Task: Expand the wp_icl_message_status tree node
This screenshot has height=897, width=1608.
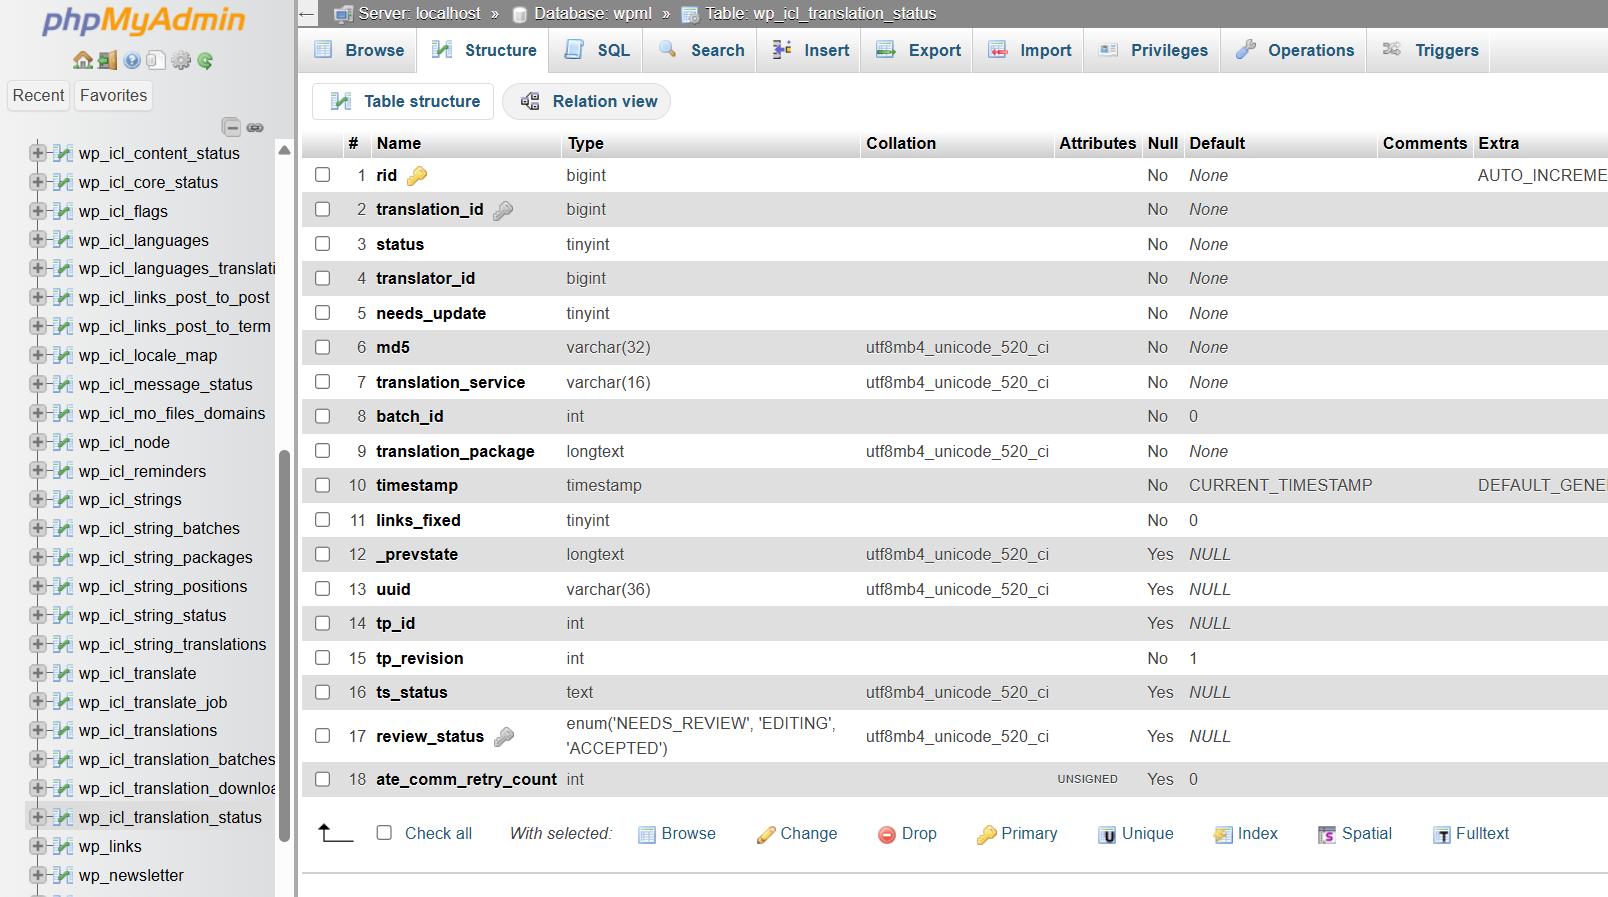Action: 37,384
